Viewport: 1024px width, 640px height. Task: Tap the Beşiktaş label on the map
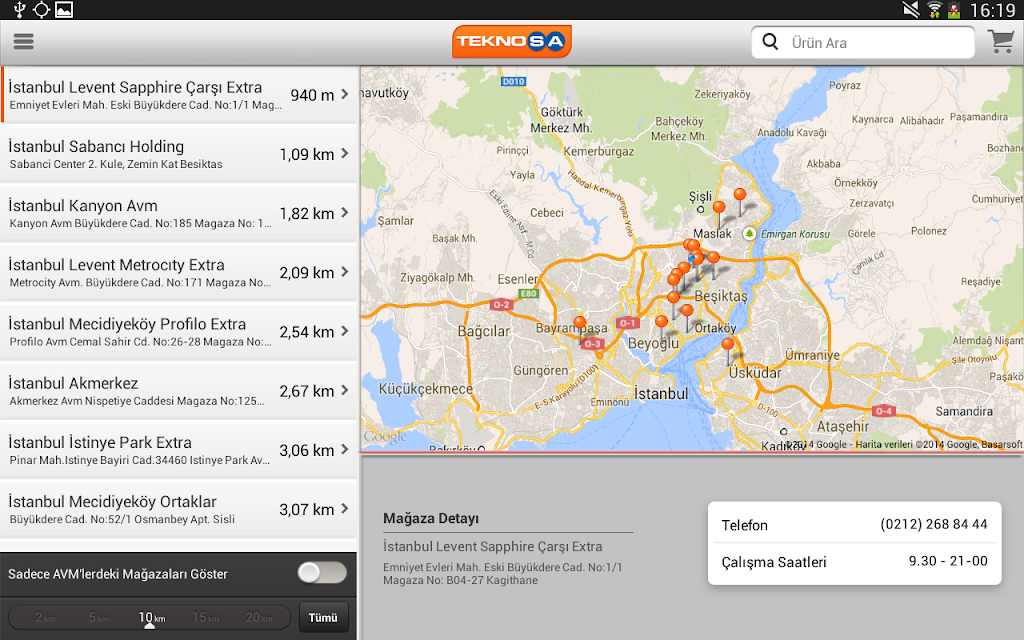tap(720, 296)
